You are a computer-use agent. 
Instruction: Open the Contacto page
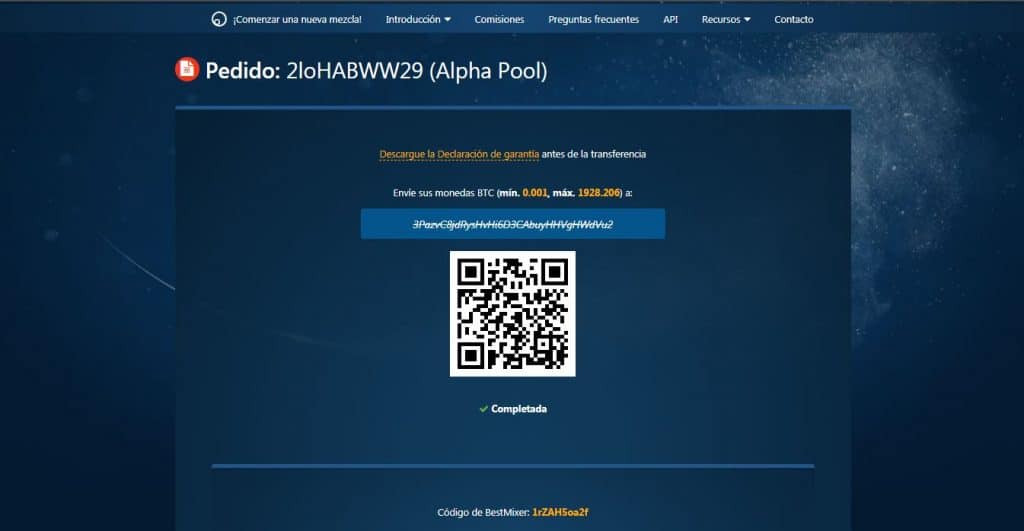[793, 20]
